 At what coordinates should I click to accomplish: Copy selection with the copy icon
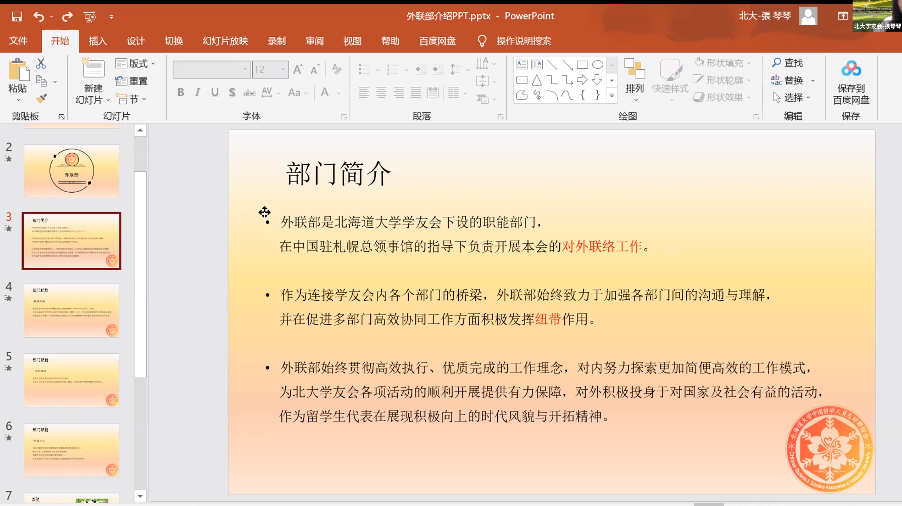pyautogui.click(x=41, y=81)
